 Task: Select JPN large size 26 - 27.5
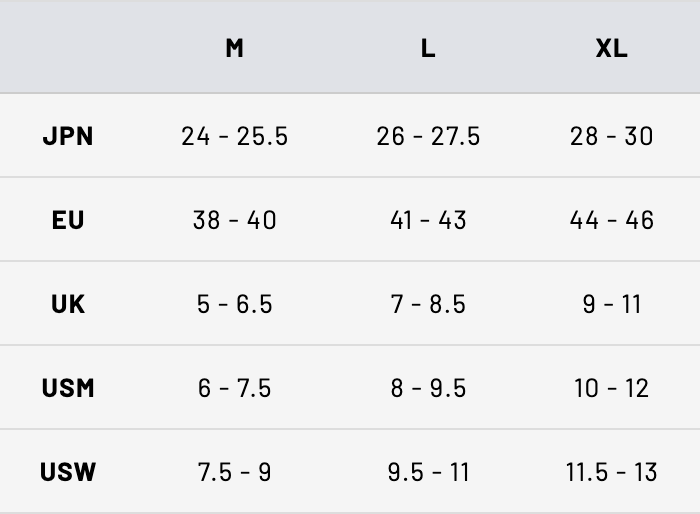coord(428,136)
